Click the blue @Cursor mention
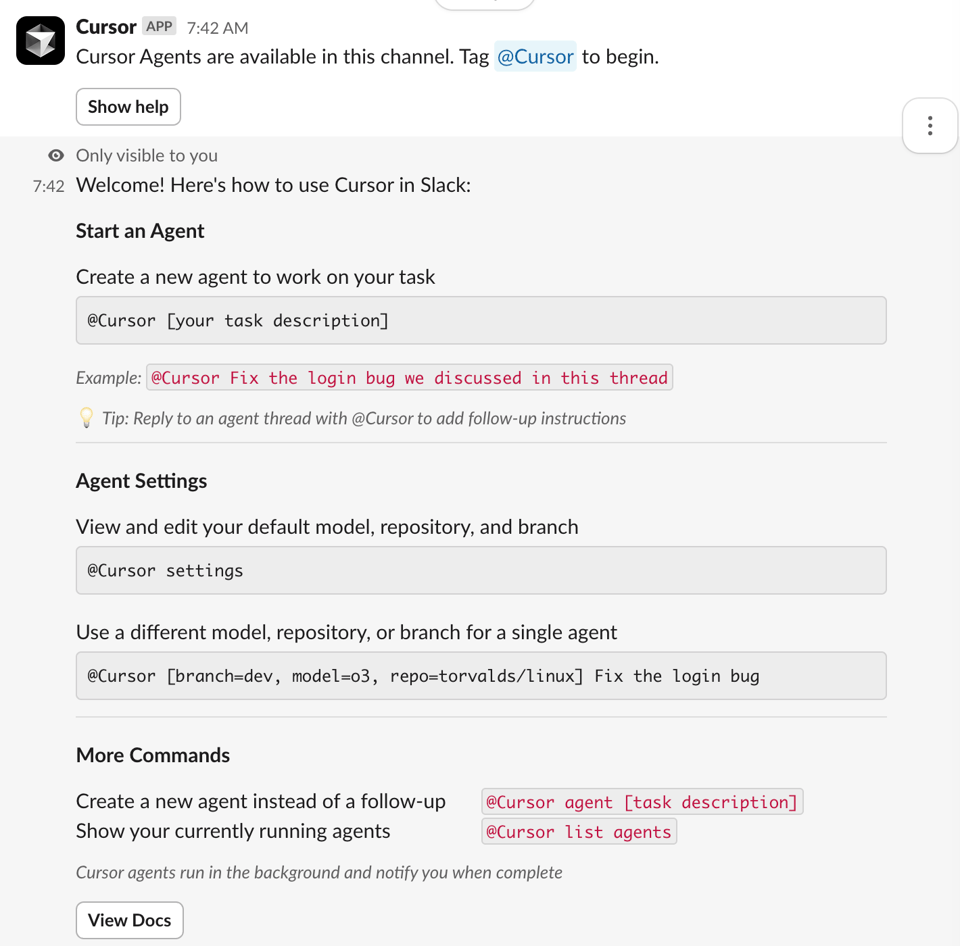This screenshot has width=960, height=946. click(x=535, y=57)
